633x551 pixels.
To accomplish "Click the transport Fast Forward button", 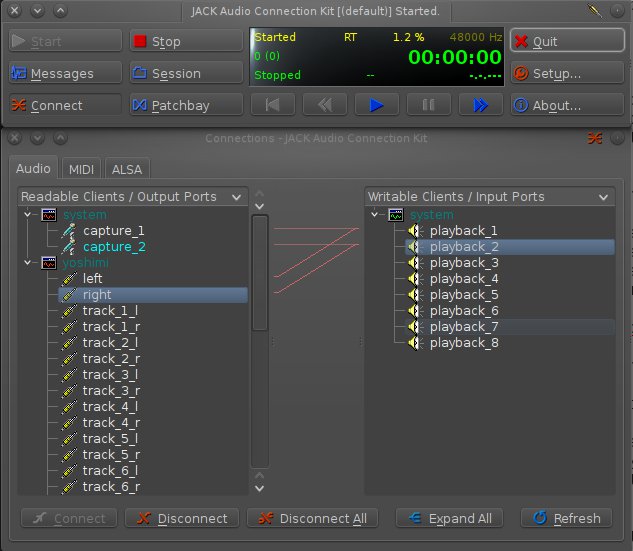I will click(480, 104).
